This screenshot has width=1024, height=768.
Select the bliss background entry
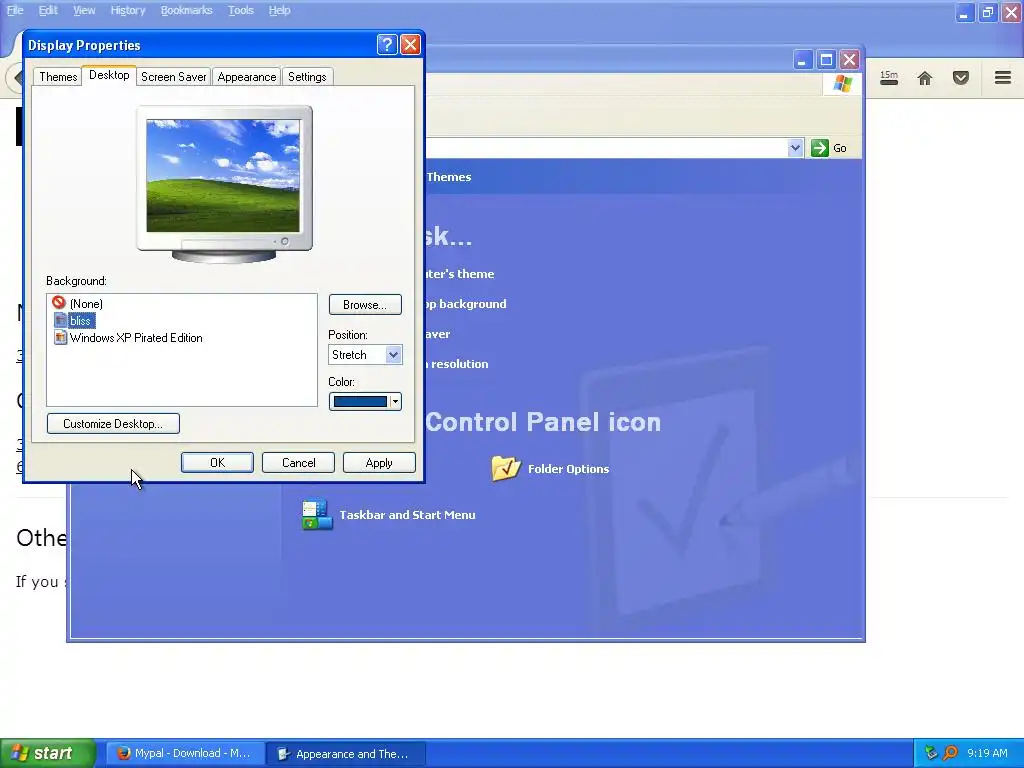coord(81,321)
